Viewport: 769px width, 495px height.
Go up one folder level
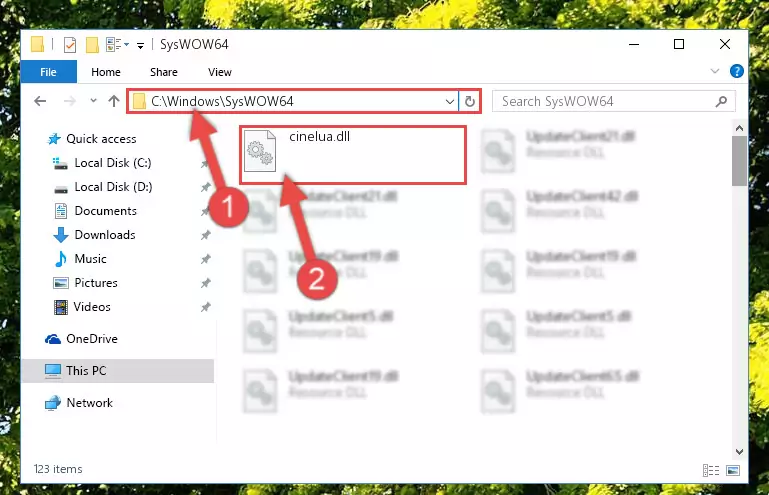(114, 101)
